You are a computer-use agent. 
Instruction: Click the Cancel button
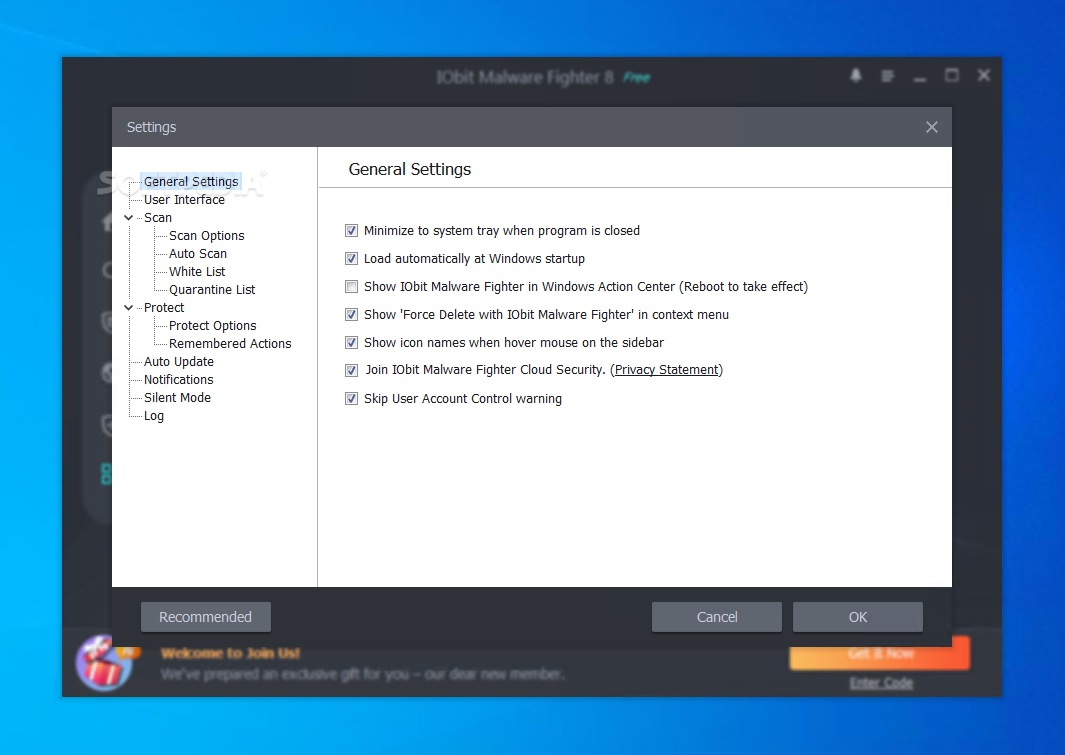[x=717, y=617]
